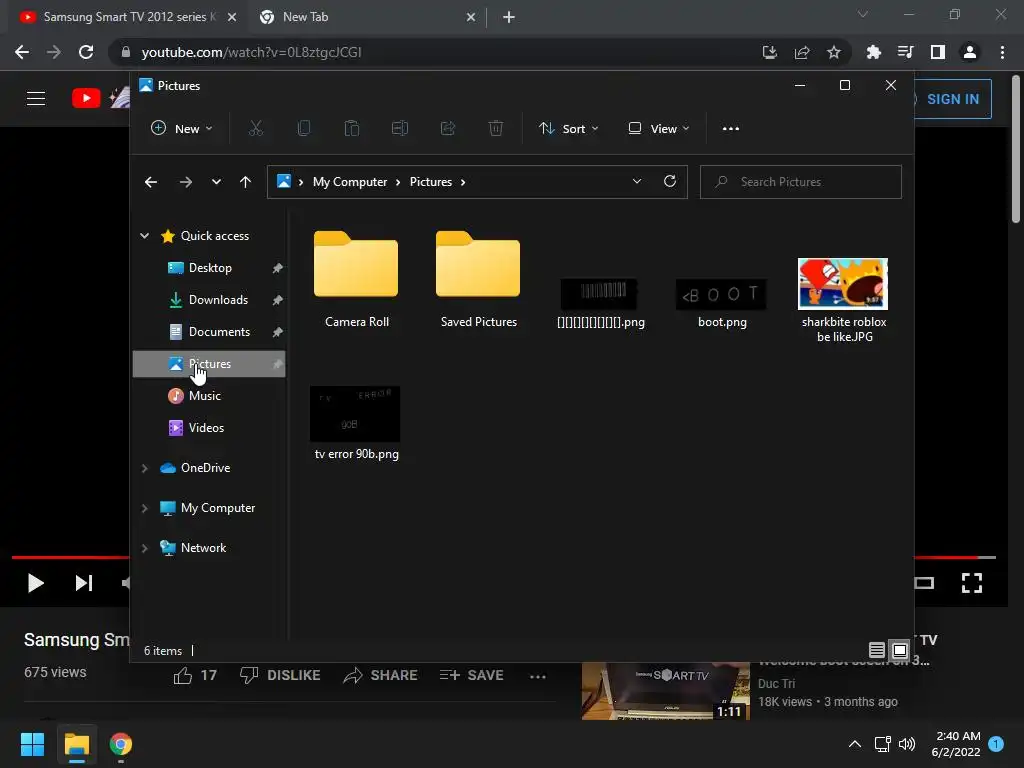The image size is (1024, 768).
Task: Click the Delete trash icon
Action: click(496, 129)
